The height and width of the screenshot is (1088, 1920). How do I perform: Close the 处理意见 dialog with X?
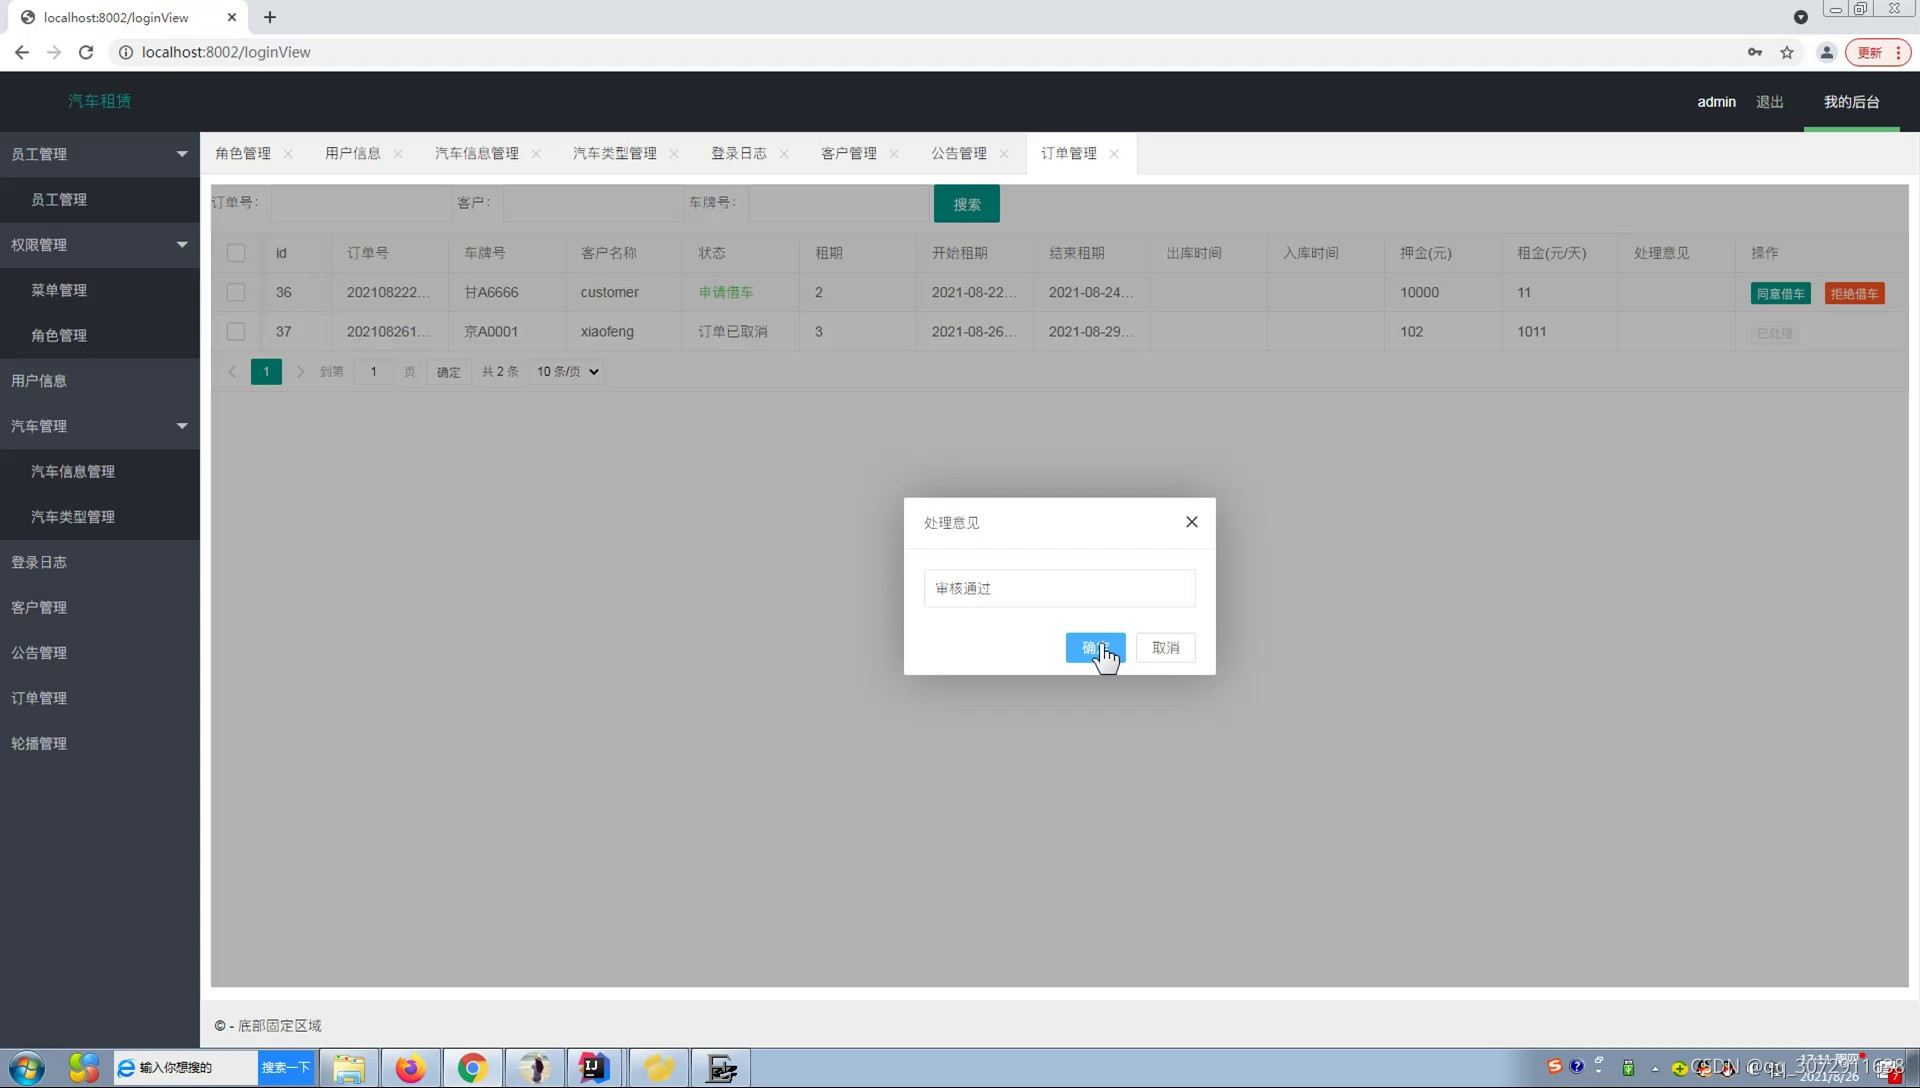1191,522
